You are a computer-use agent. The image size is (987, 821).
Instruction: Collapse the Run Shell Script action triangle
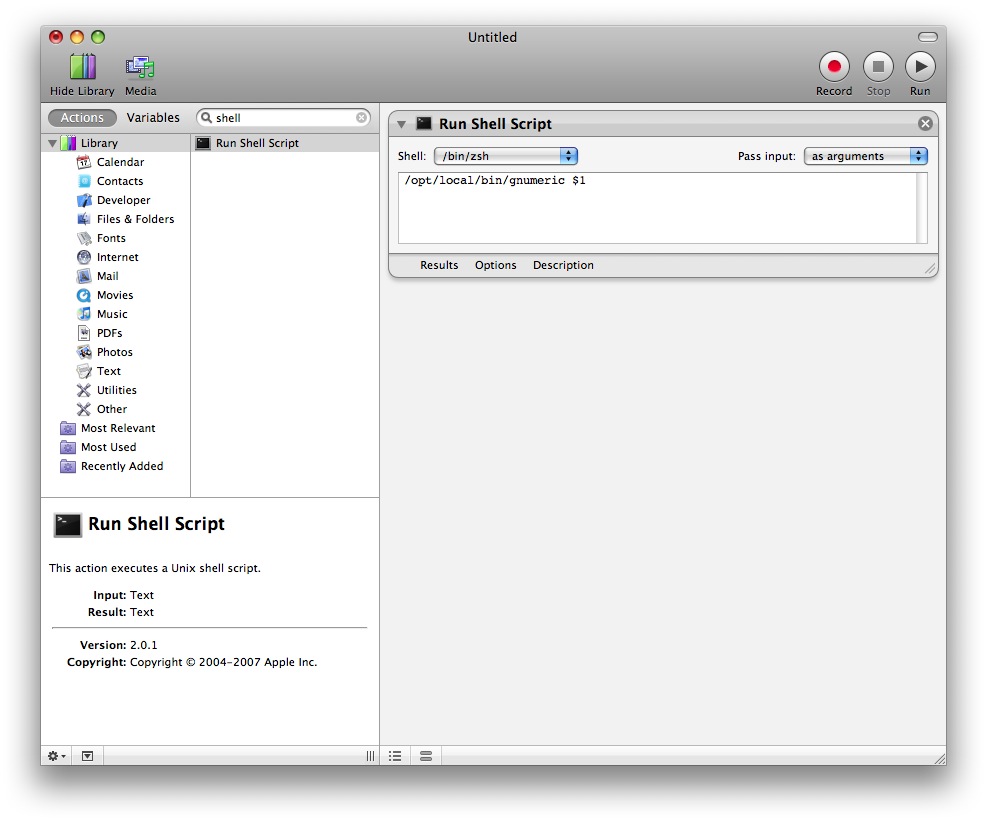click(x=401, y=124)
